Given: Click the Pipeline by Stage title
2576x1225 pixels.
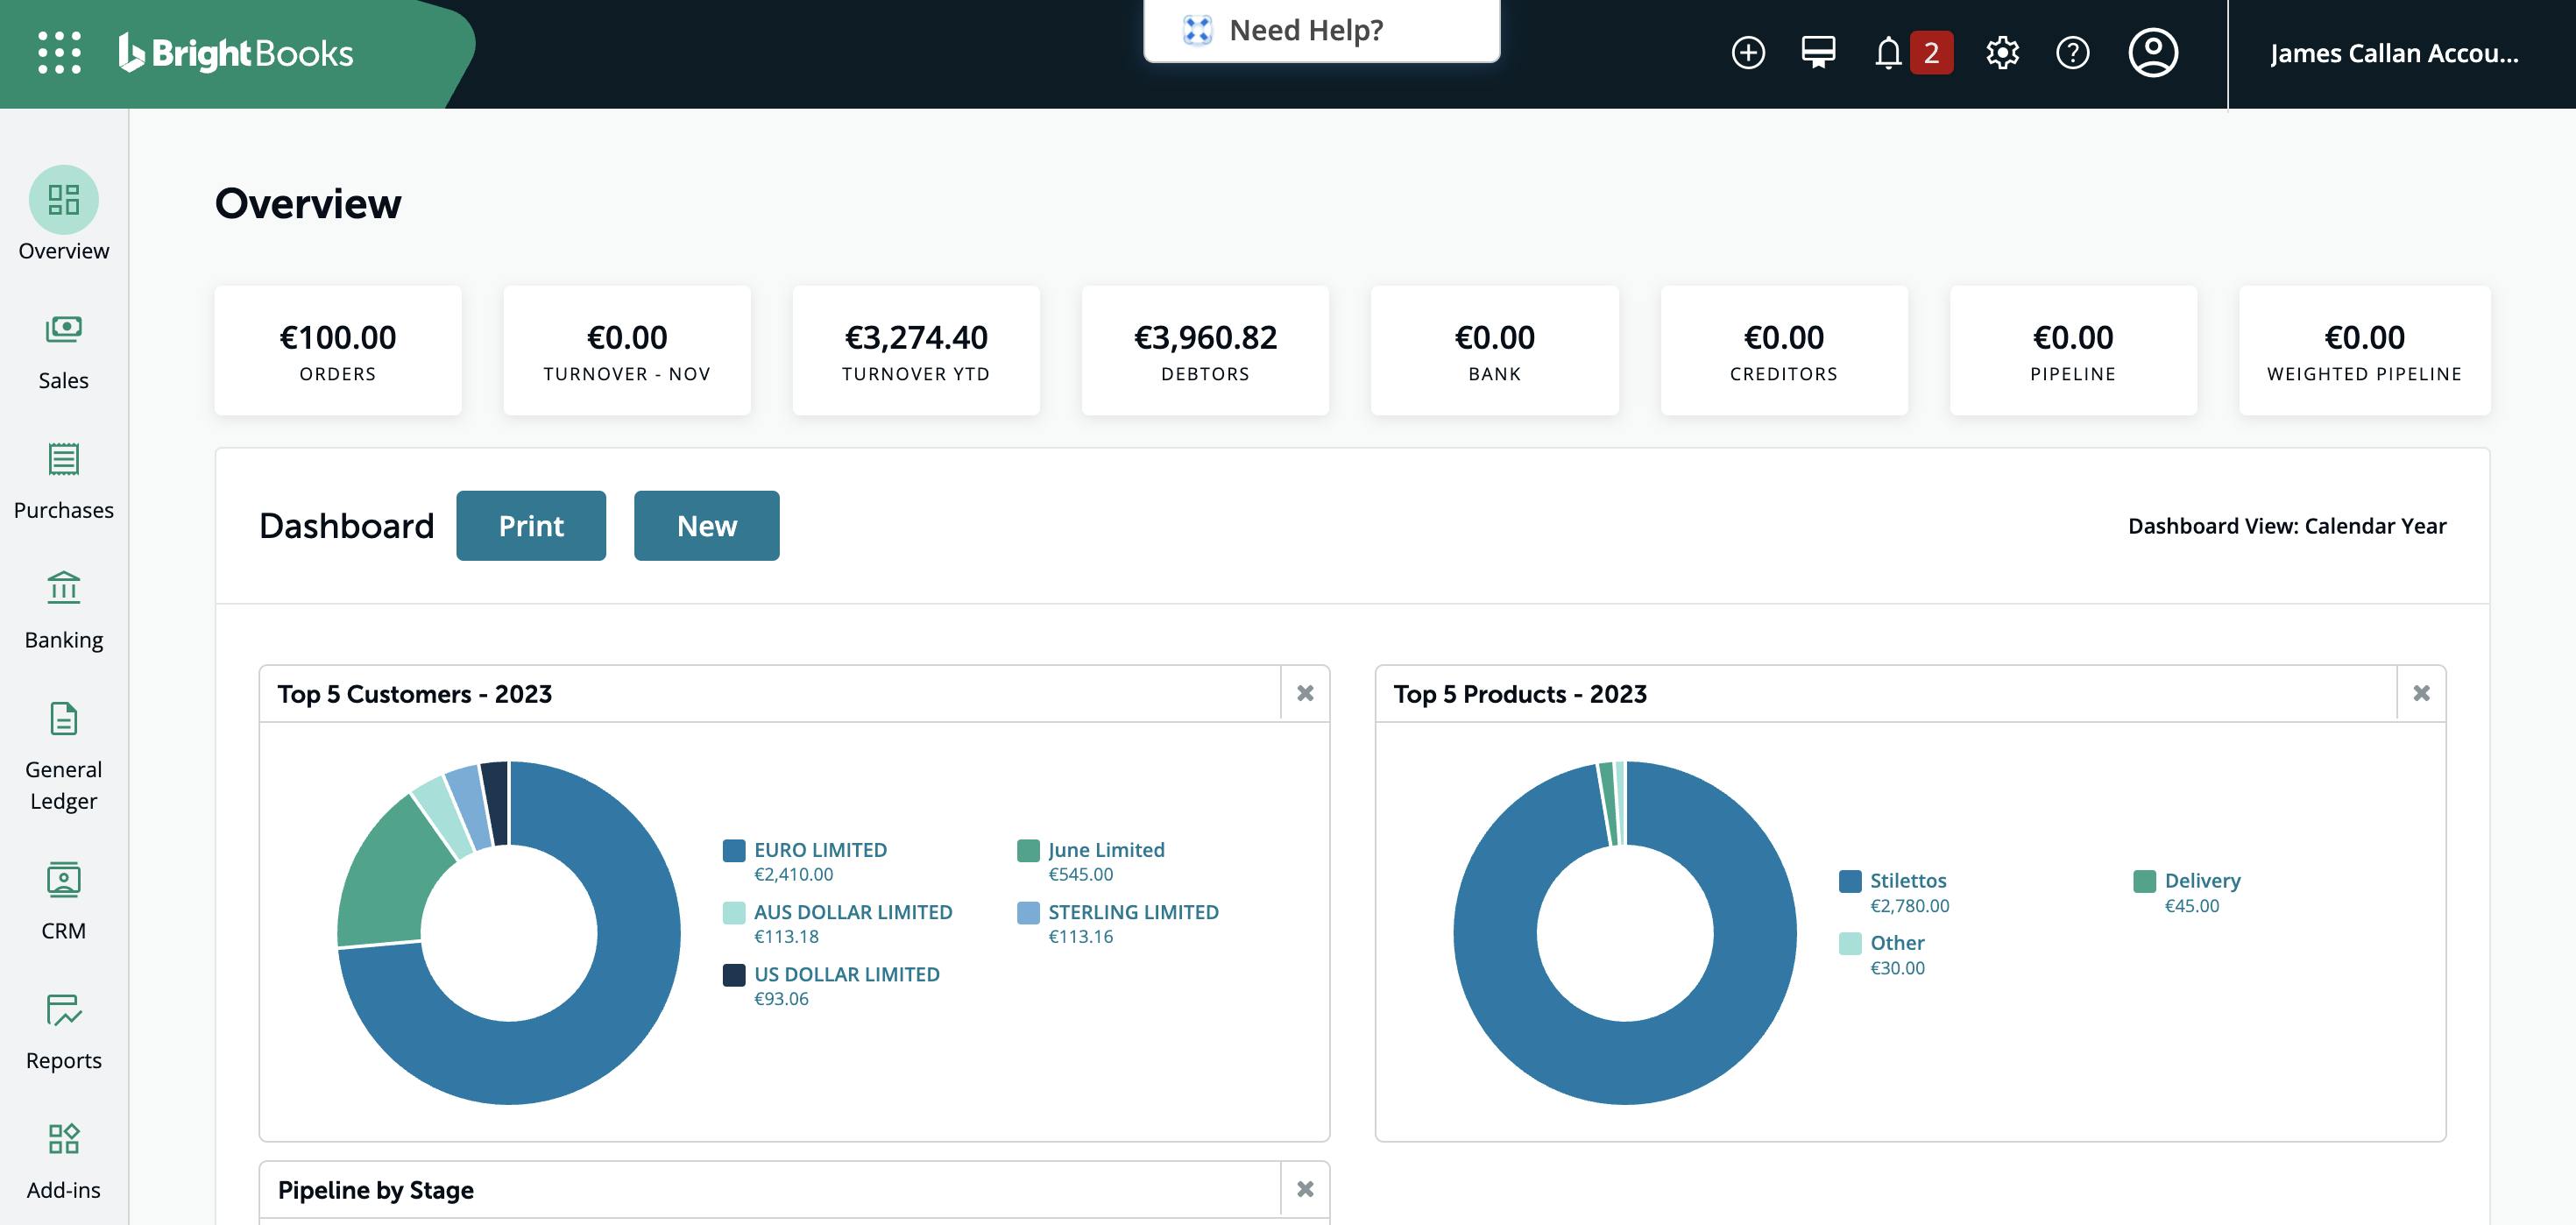Looking at the screenshot, I should (376, 1190).
